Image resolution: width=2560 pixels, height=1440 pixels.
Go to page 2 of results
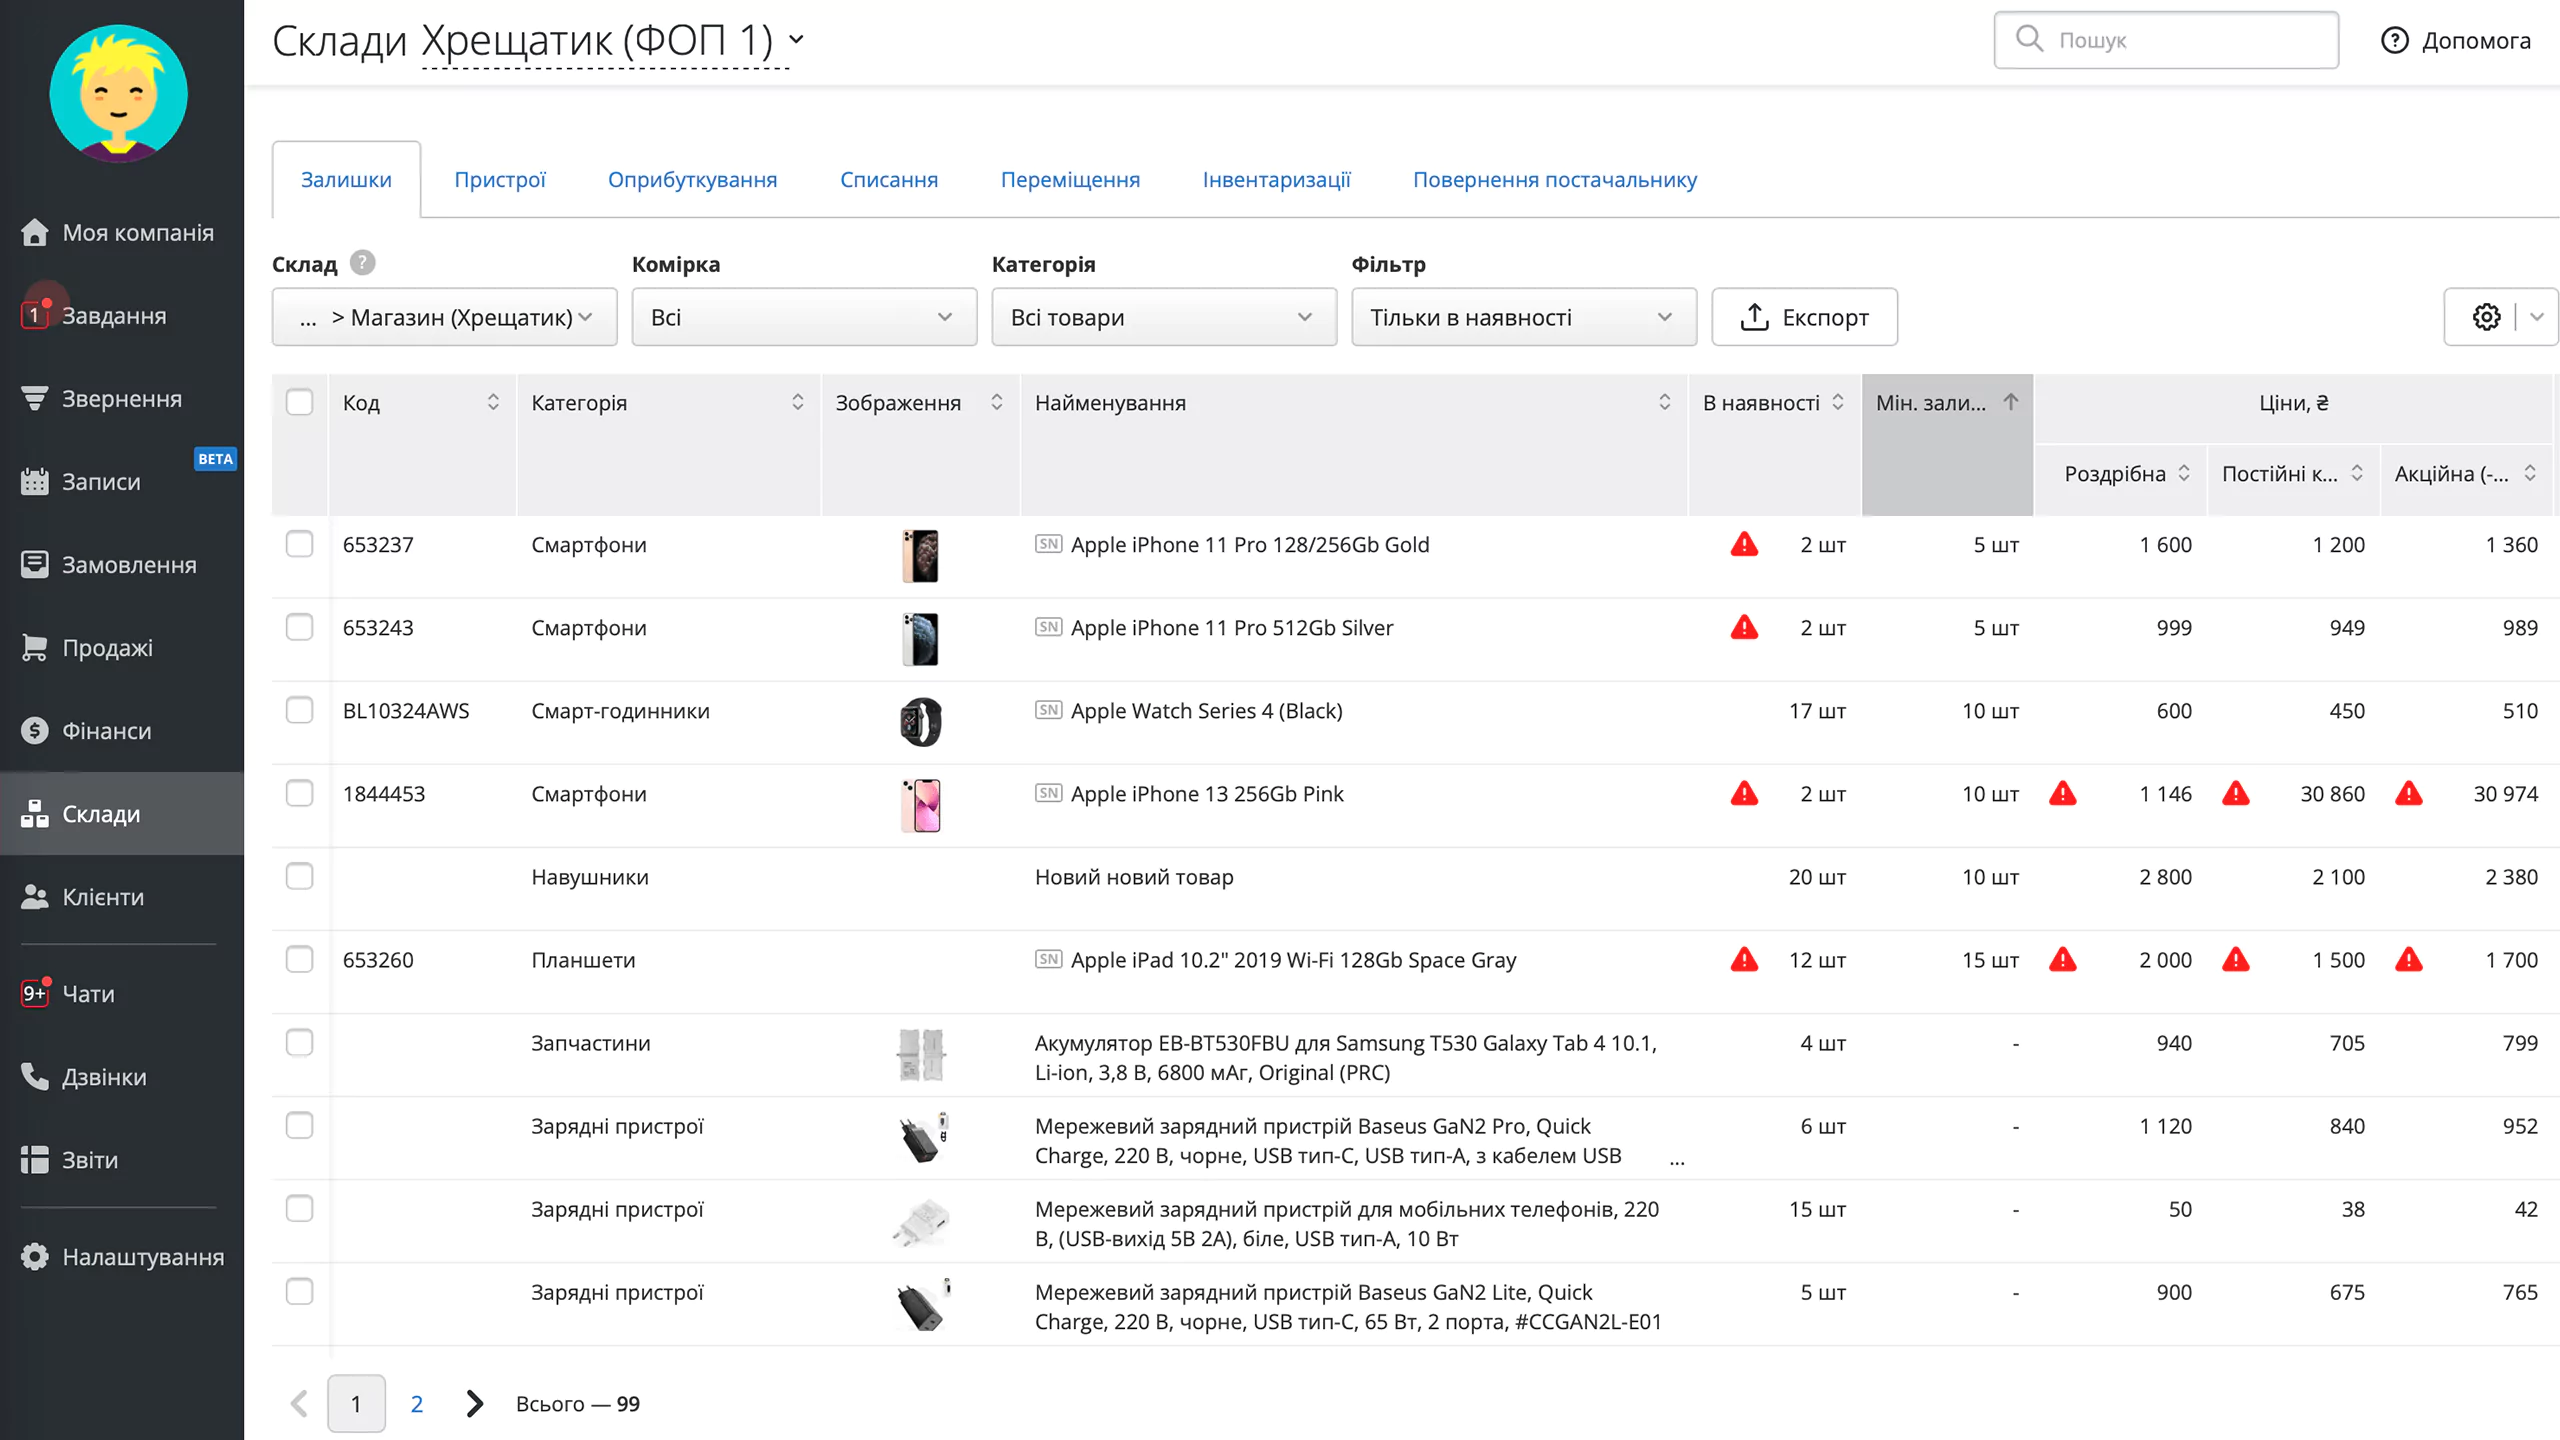click(416, 1403)
